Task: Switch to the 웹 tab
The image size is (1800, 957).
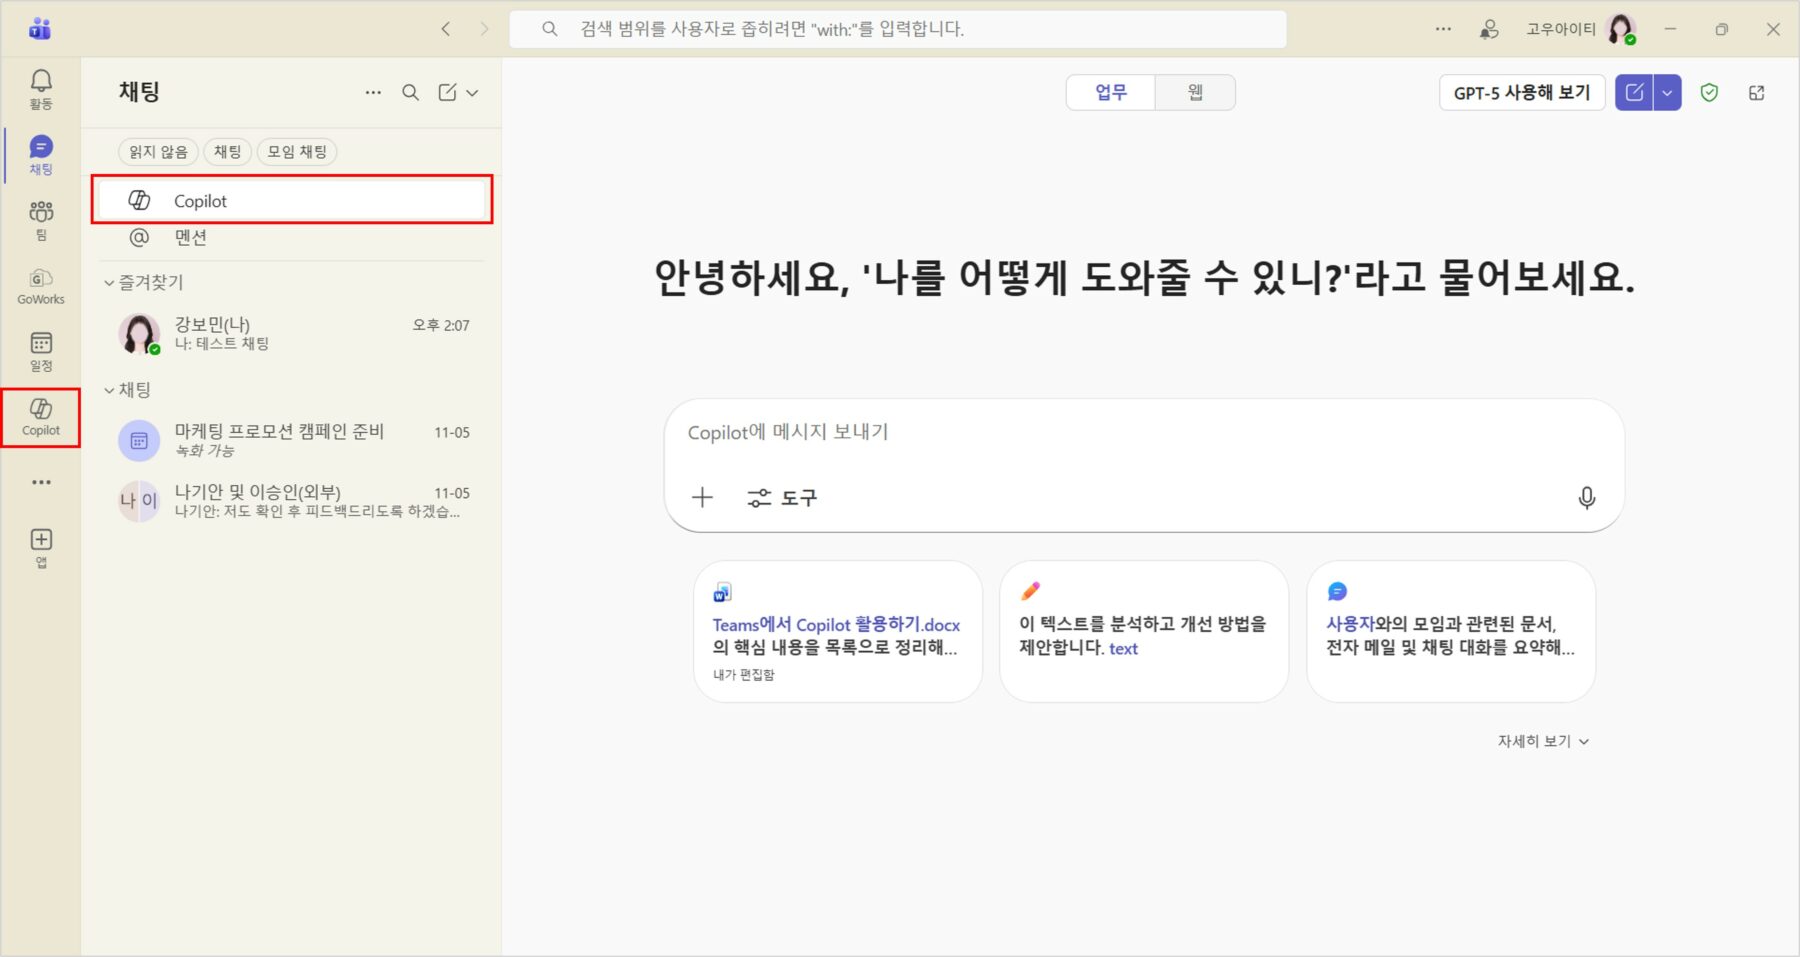Action: click(1195, 93)
